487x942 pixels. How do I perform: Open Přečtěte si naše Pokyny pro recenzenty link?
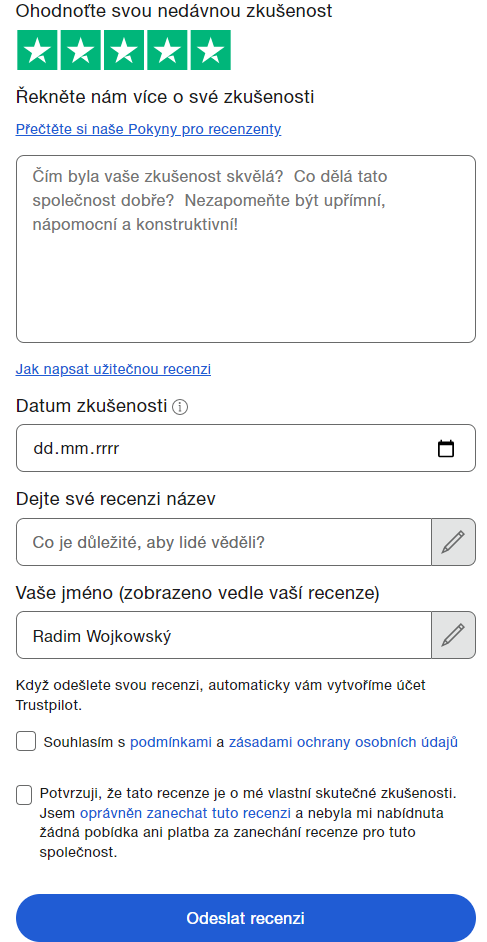148,129
